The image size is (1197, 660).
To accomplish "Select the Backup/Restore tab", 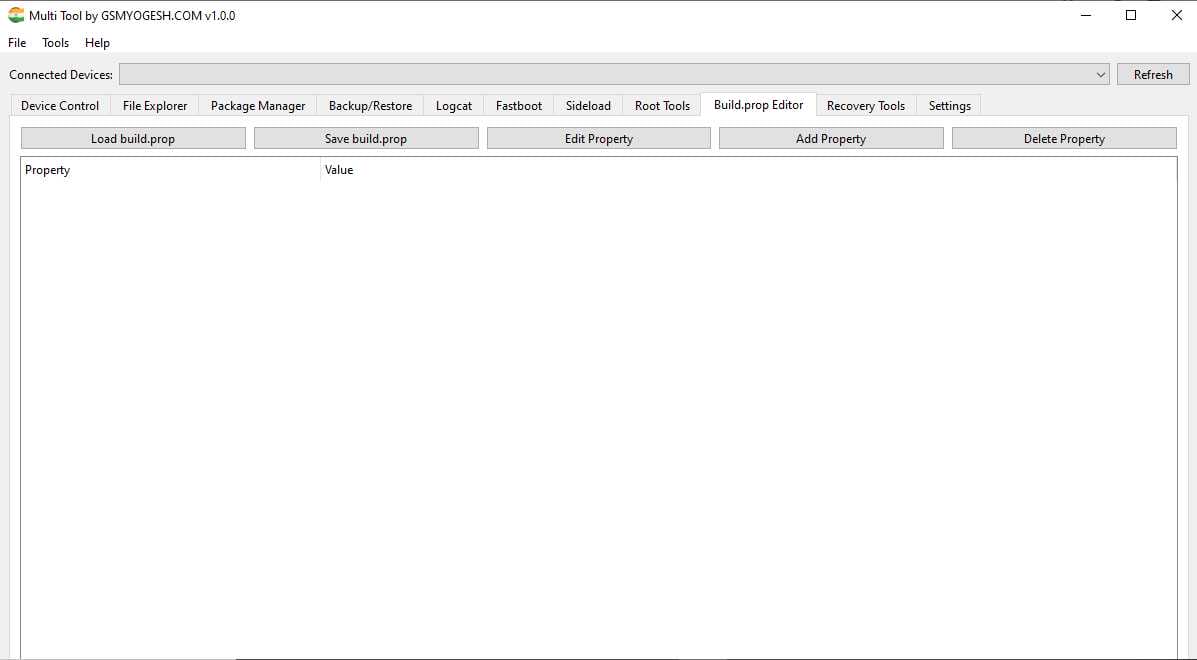I will (x=370, y=106).
